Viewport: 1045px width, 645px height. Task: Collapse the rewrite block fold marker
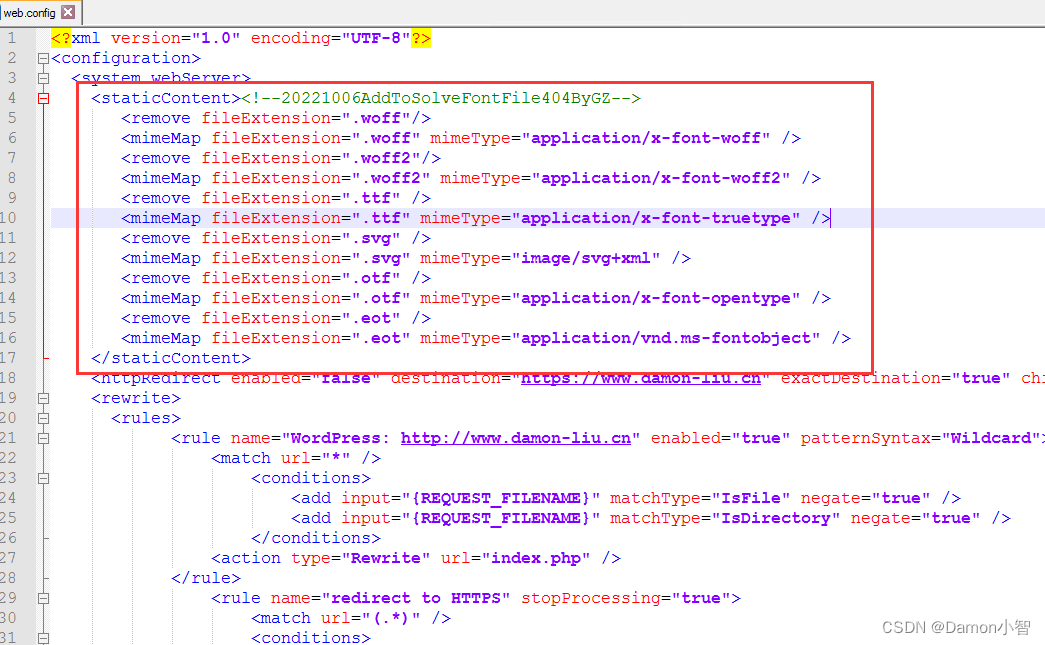coord(43,398)
